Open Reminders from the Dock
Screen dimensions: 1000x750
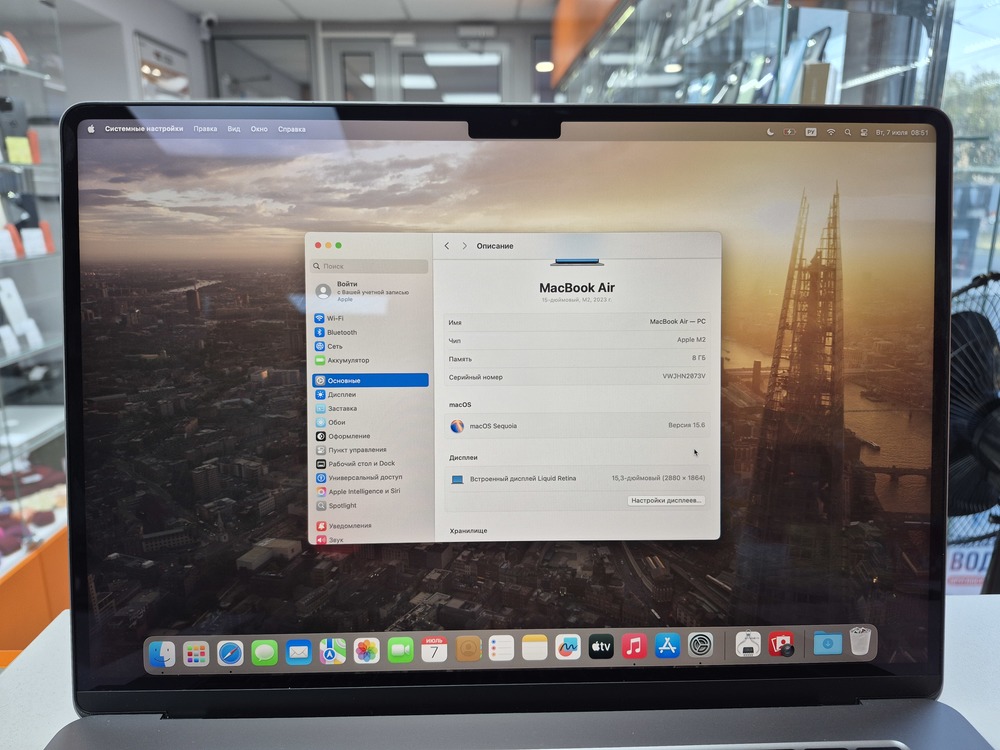point(501,648)
